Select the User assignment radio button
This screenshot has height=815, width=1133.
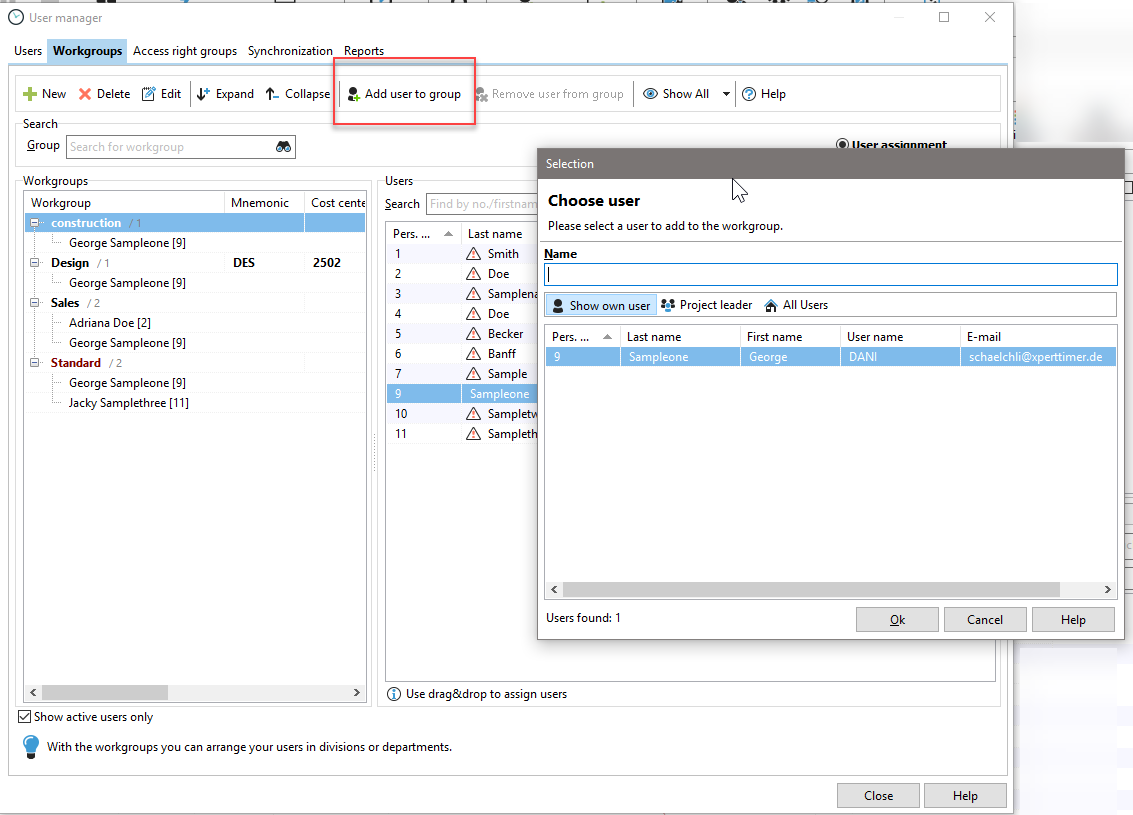[x=842, y=145]
